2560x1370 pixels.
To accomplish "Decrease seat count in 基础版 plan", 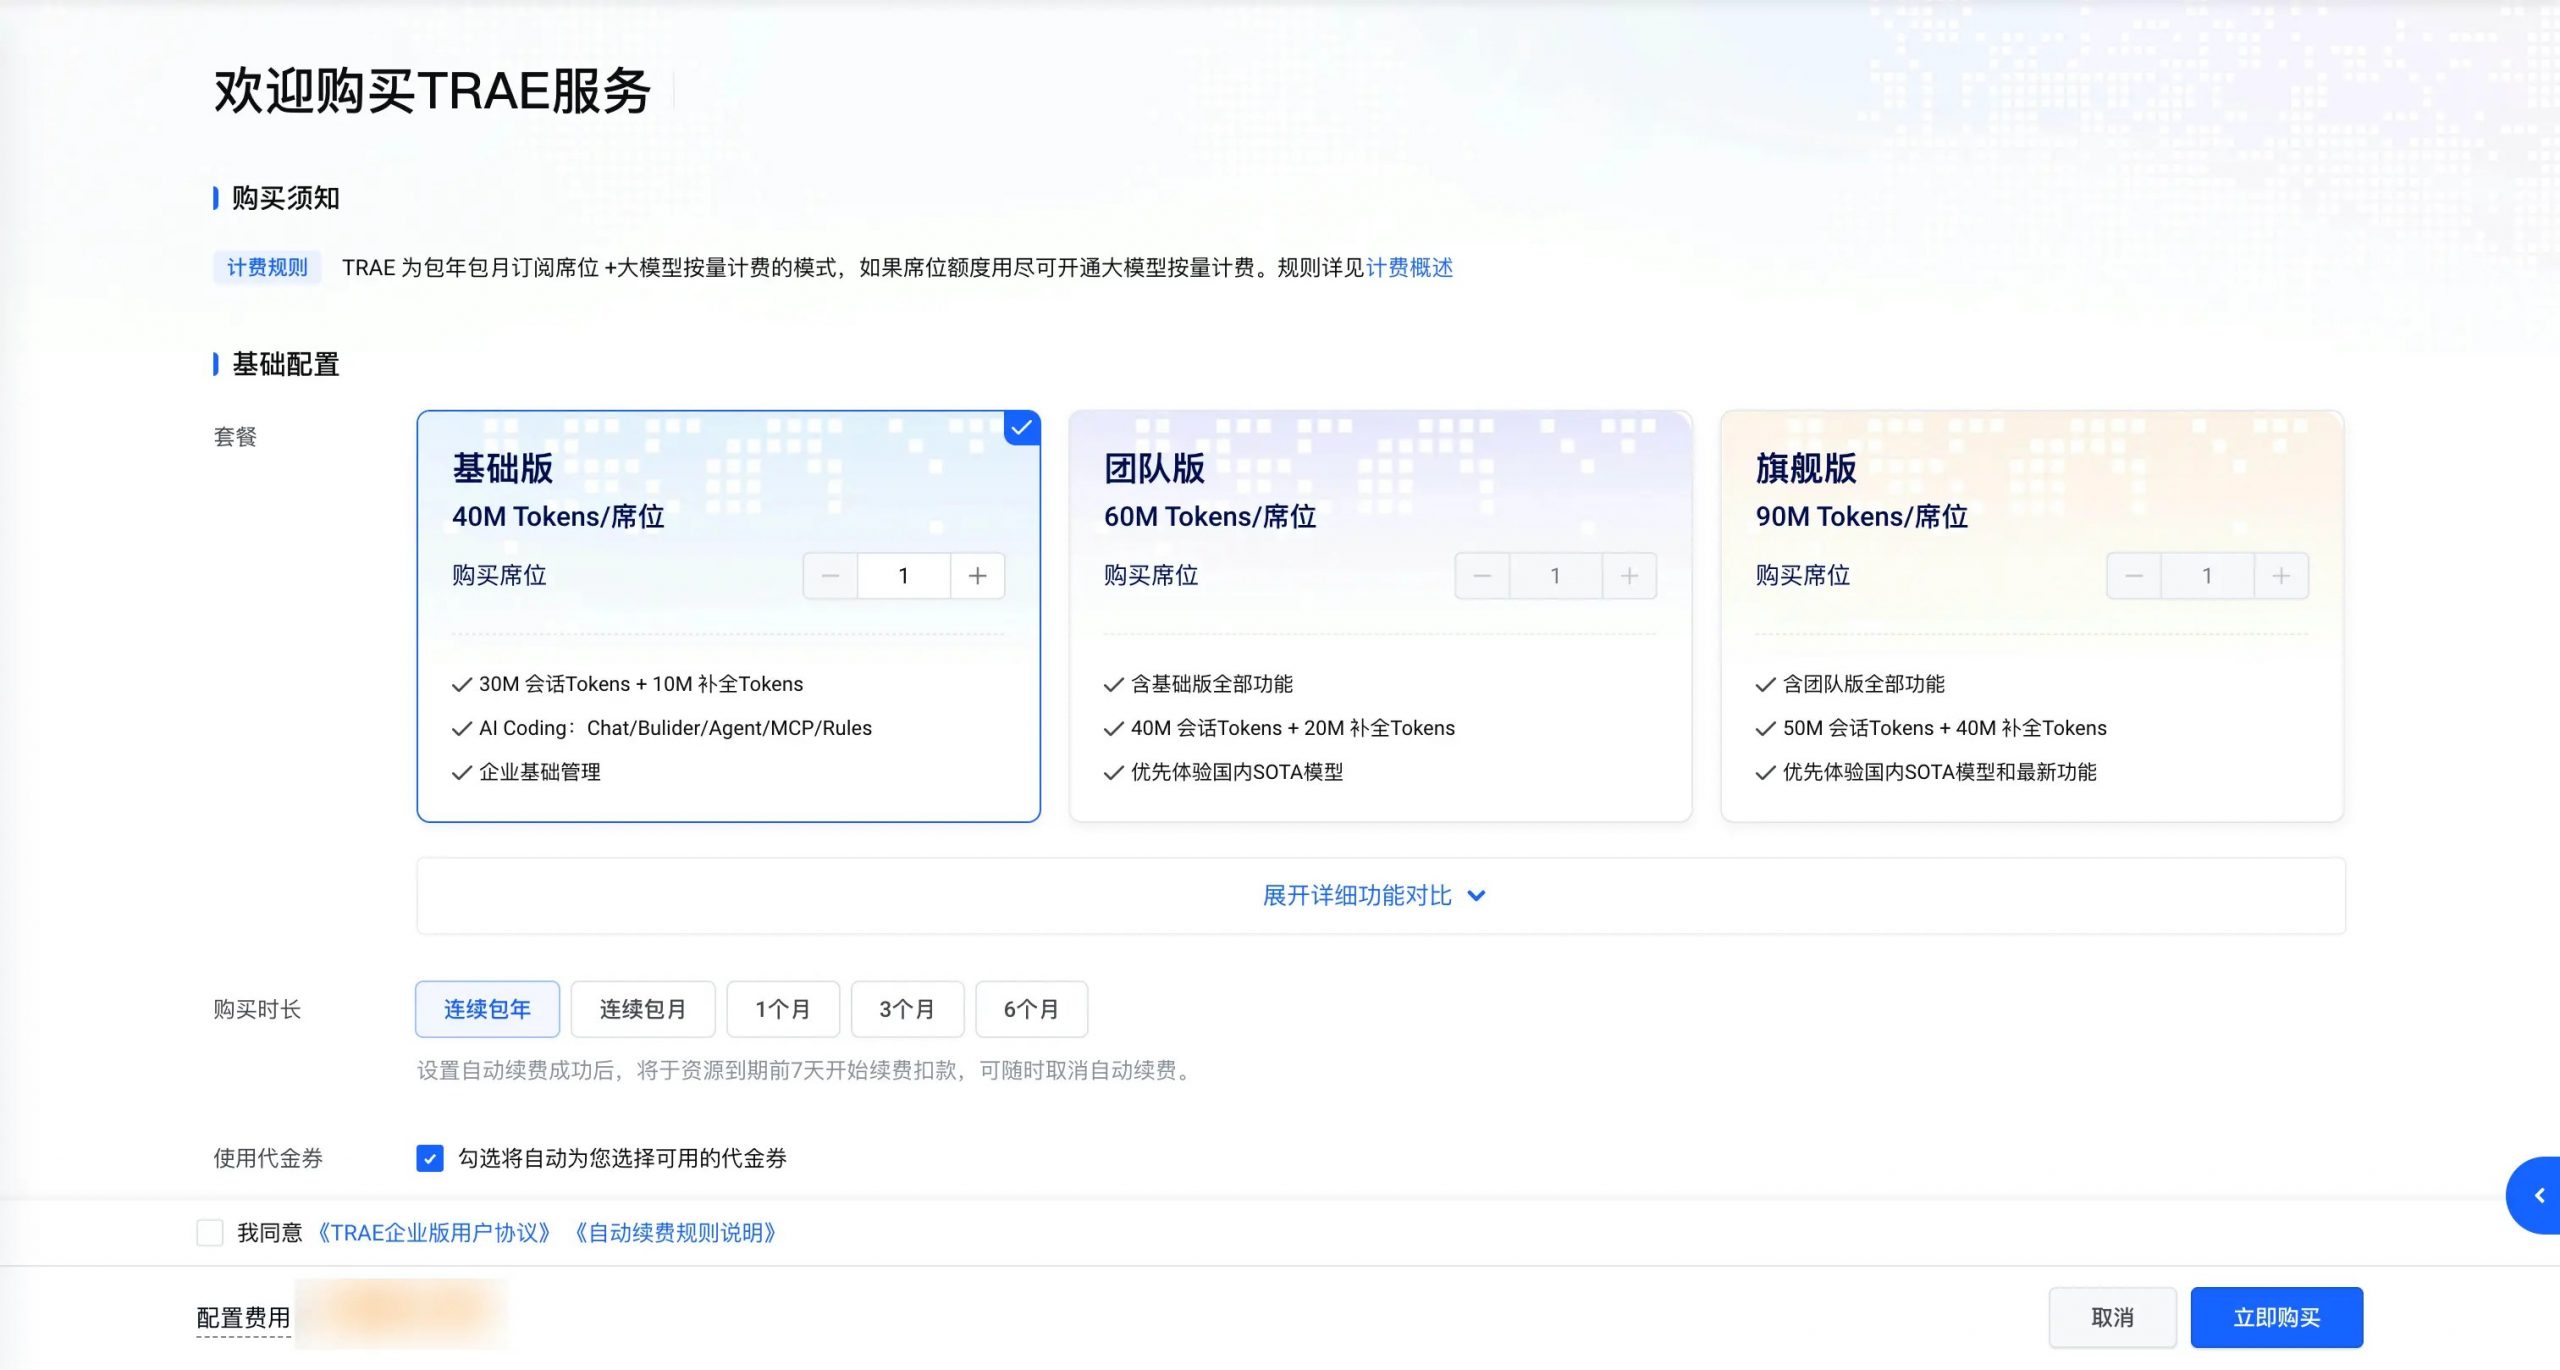I will tap(830, 576).
